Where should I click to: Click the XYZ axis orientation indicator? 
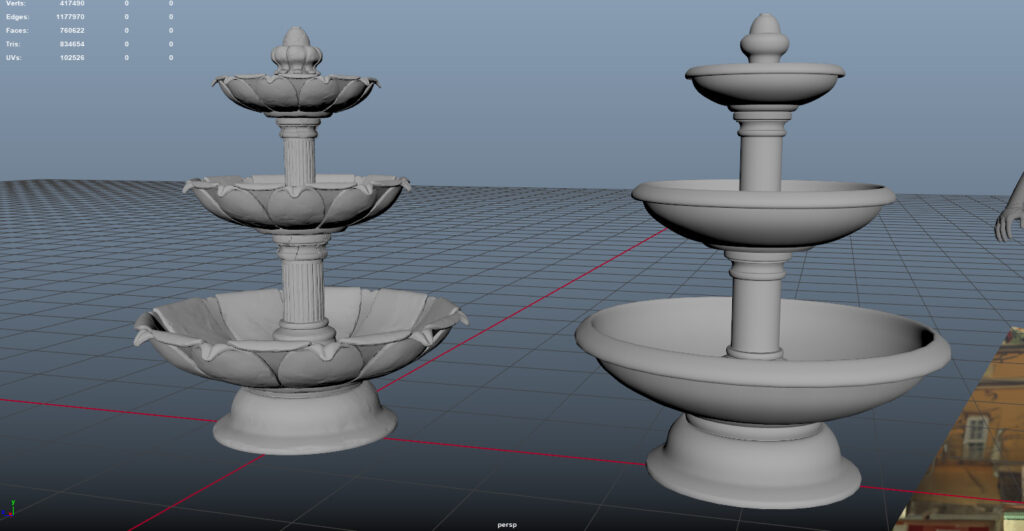click(8, 509)
